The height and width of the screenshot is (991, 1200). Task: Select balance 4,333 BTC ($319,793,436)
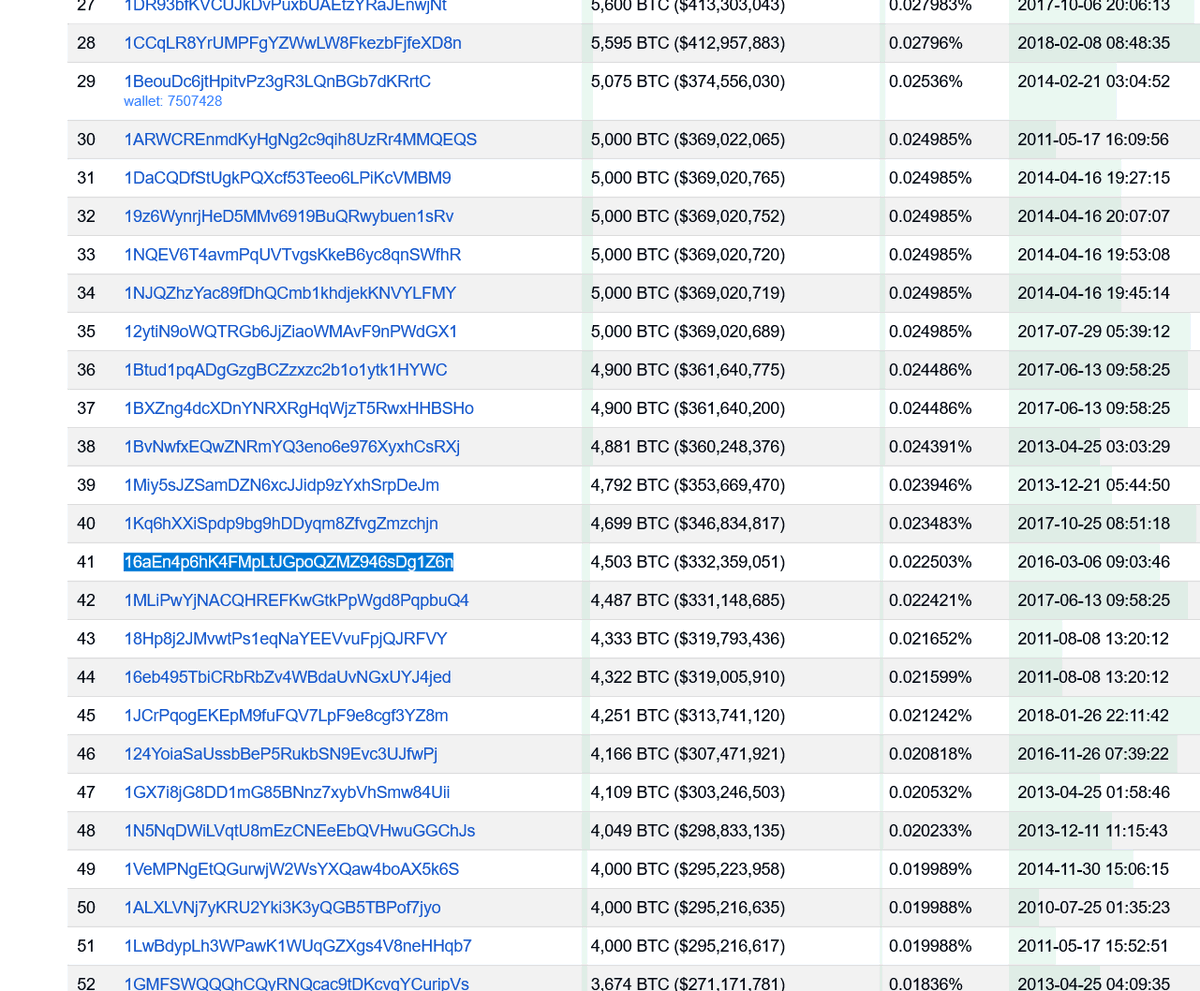[688, 638]
